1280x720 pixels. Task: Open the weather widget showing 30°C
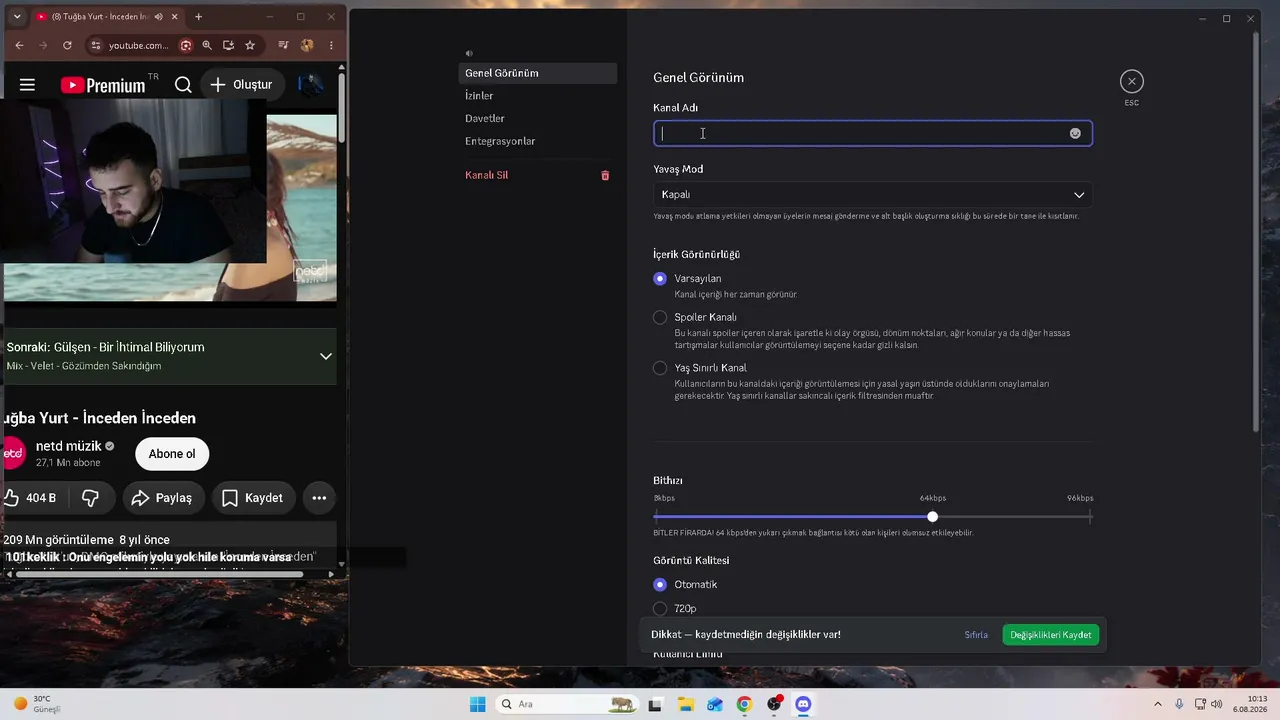pyautogui.click(x=38, y=704)
